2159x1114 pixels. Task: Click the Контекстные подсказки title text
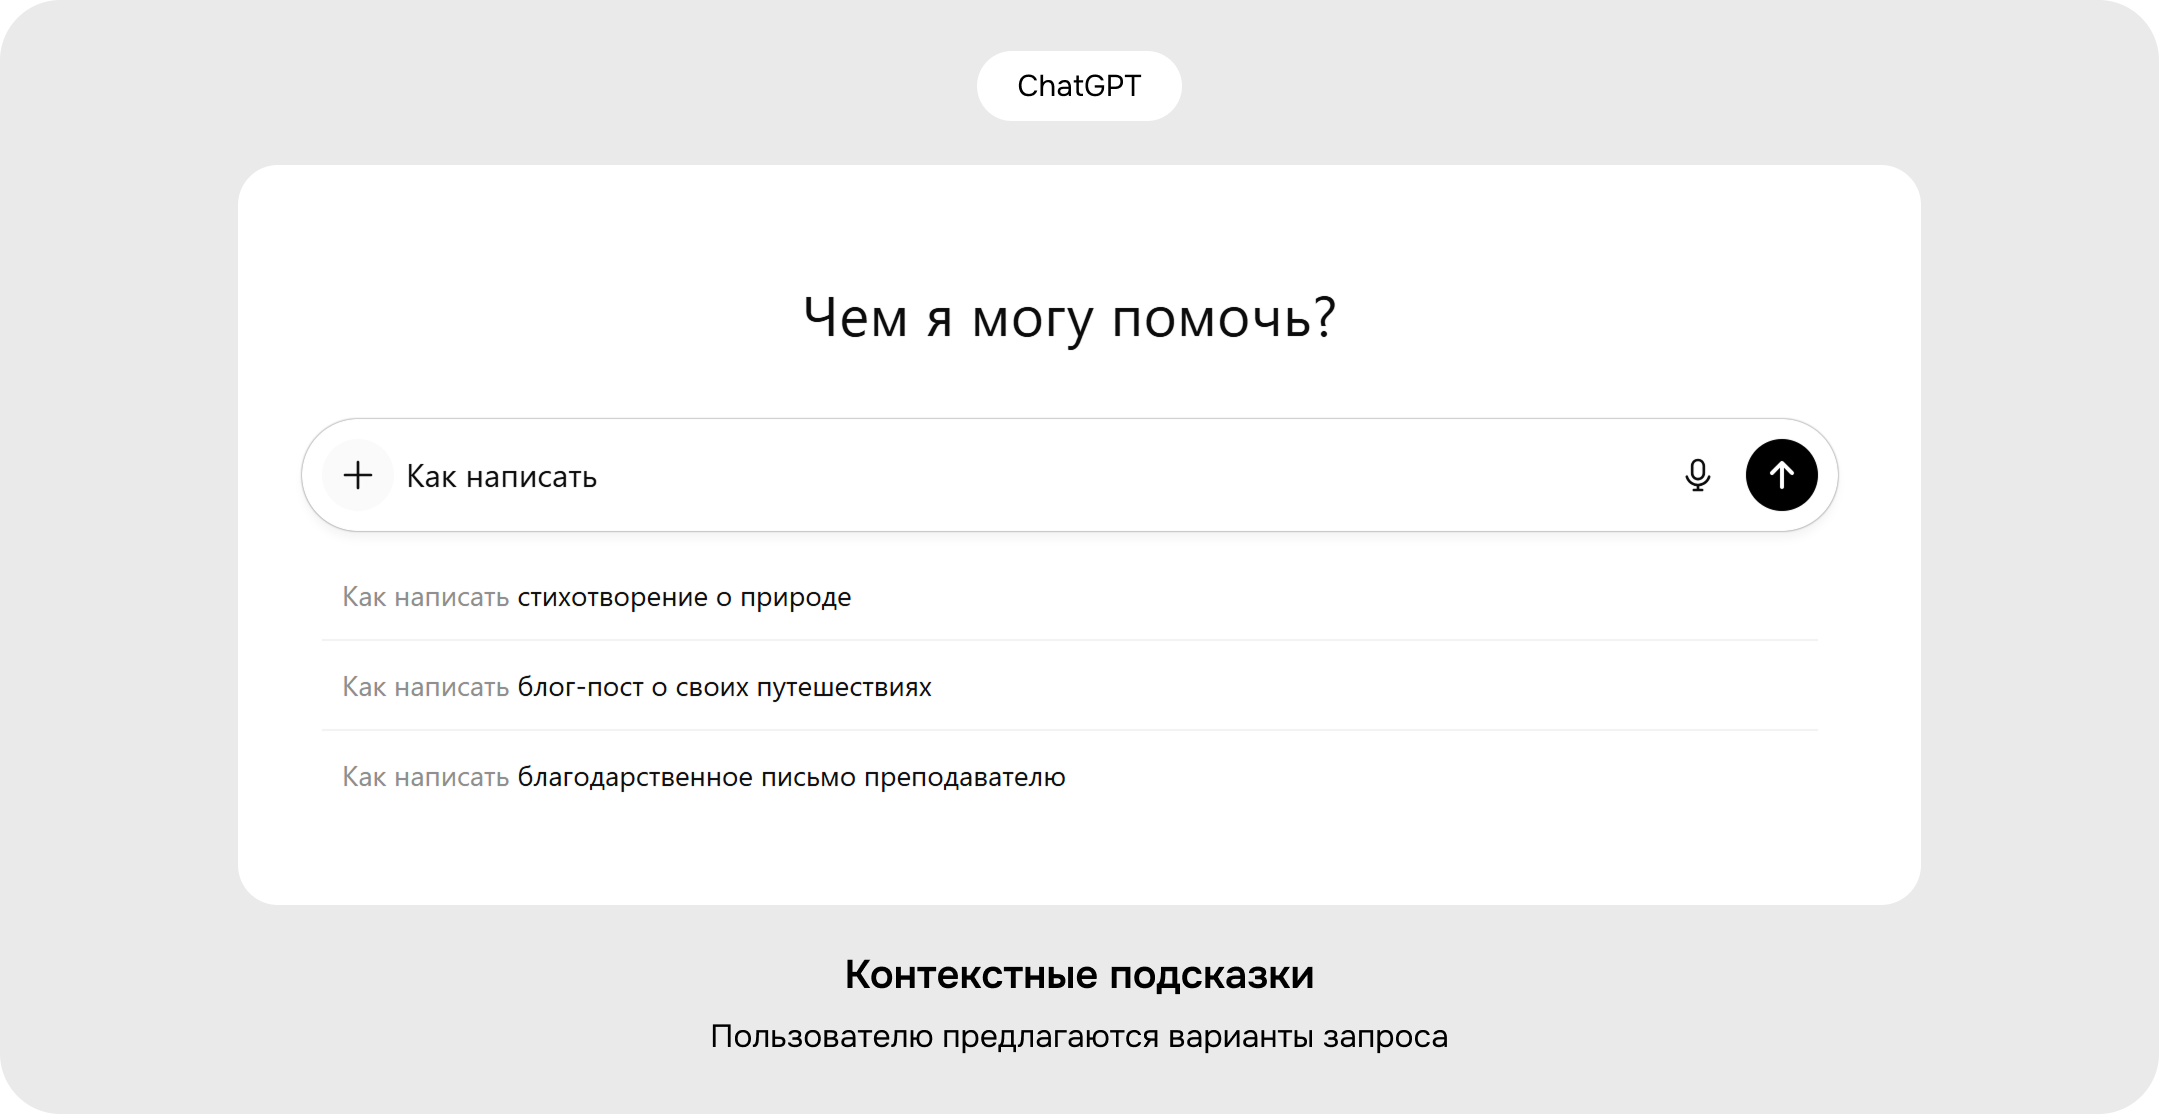tap(1079, 973)
